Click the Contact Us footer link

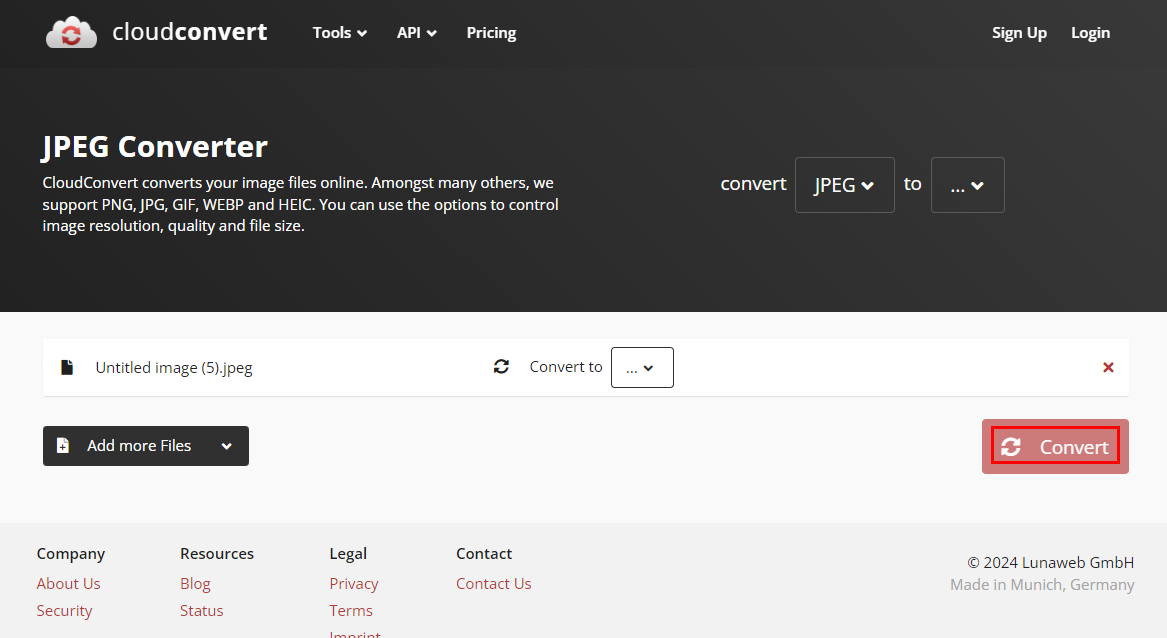(x=493, y=584)
